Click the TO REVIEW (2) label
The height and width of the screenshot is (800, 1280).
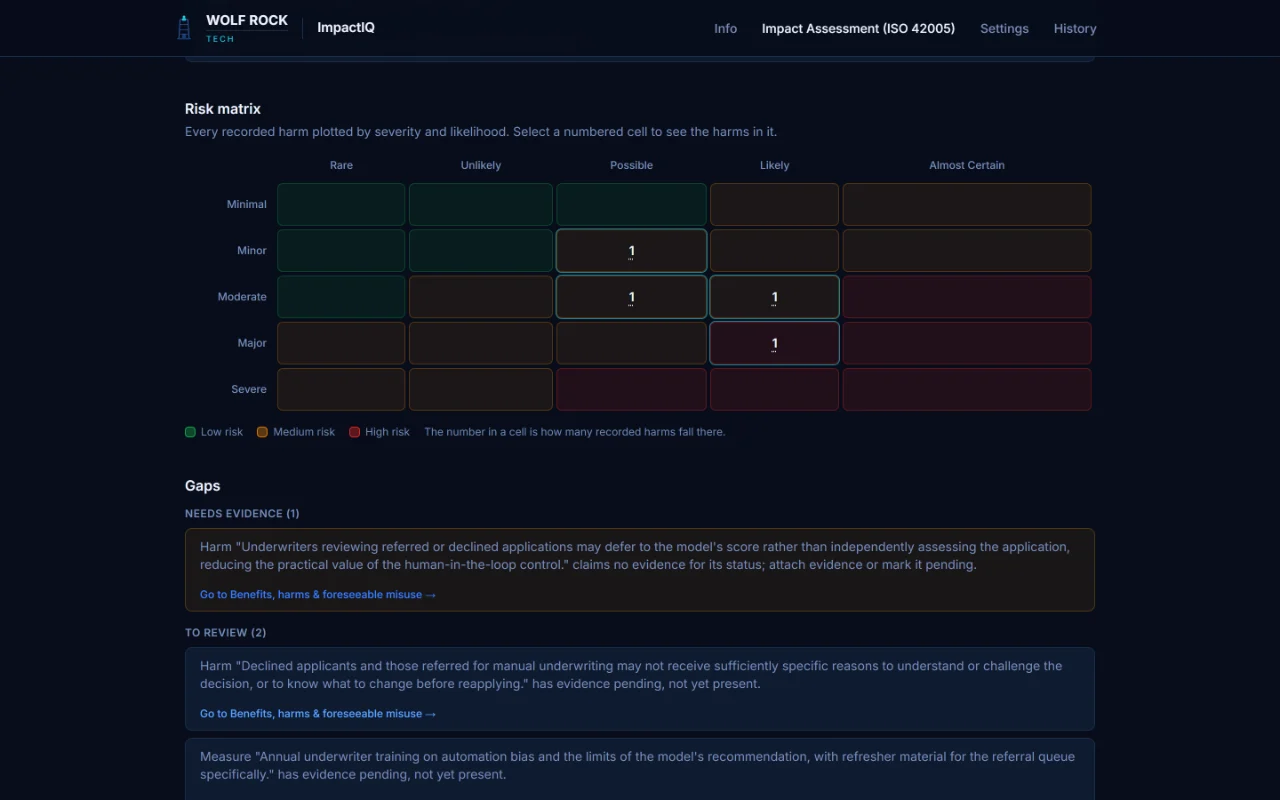[x=226, y=632]
